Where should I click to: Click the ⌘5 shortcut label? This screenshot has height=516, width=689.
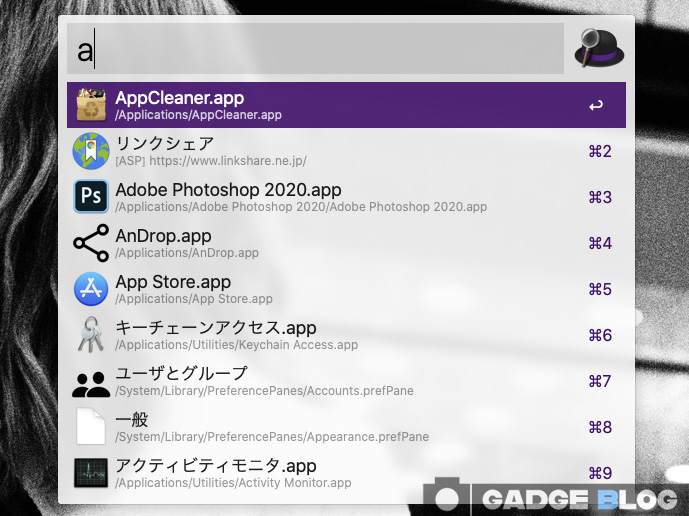coord(600,289)
